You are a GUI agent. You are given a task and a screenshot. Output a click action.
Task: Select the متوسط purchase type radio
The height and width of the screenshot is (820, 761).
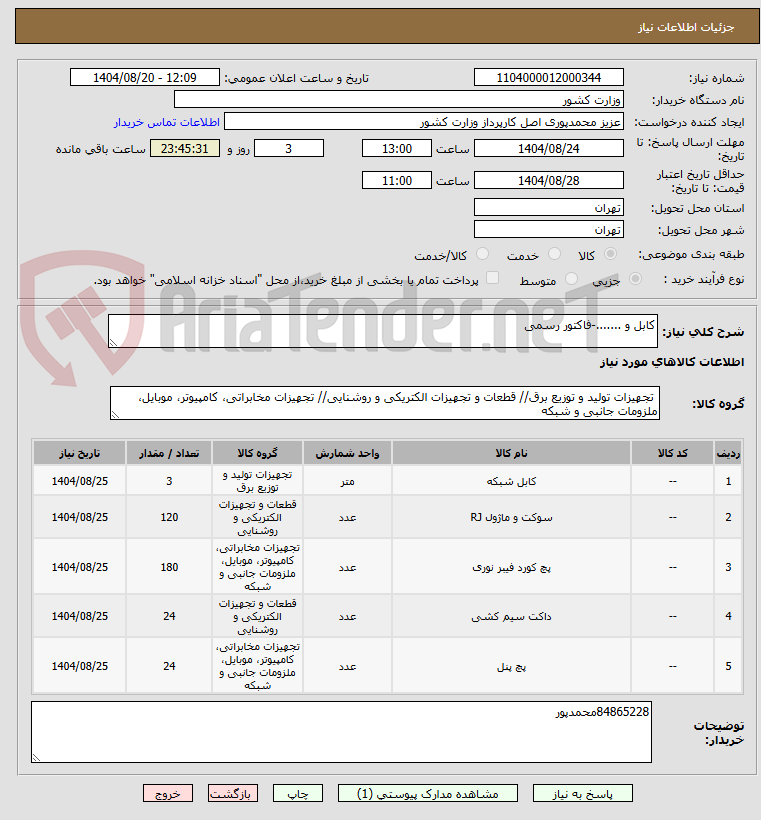coord(571,279)
